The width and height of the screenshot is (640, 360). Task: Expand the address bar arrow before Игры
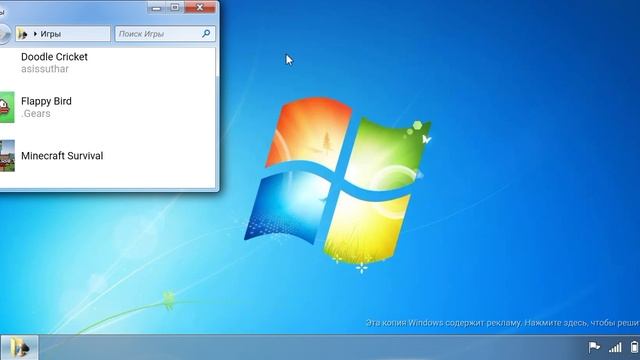(35, 34)
